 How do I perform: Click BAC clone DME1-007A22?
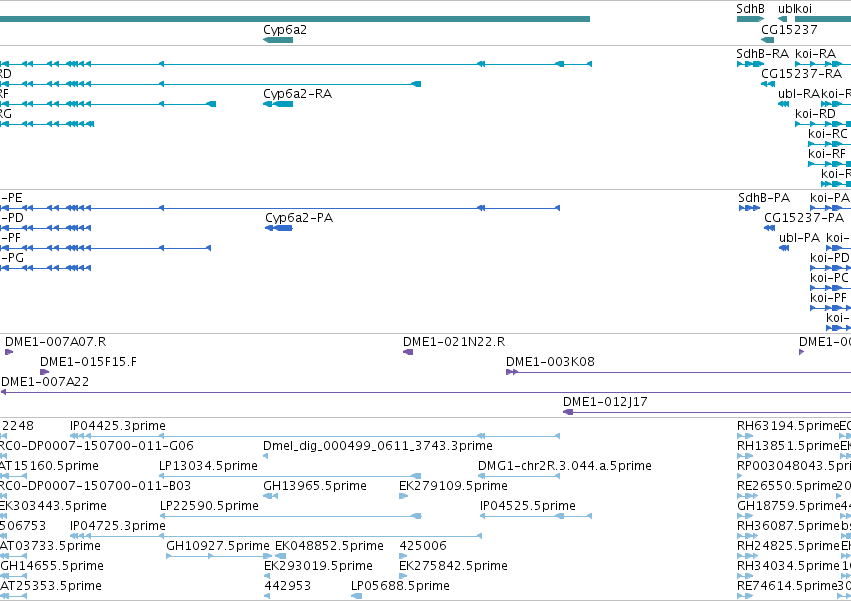45,382
